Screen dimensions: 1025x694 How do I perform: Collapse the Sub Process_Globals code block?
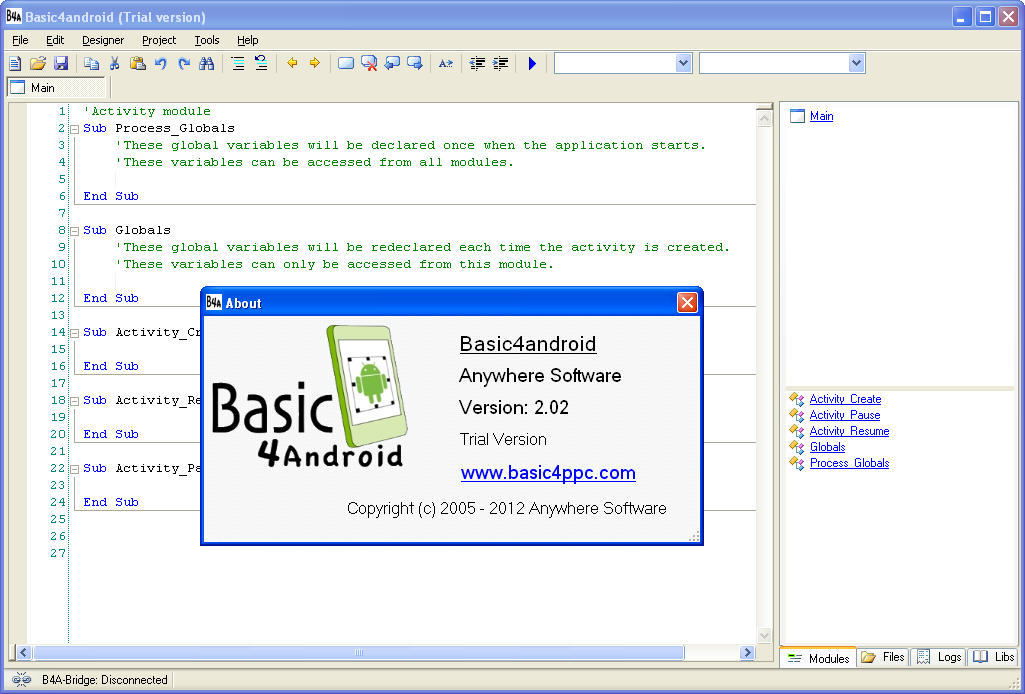click(x=74, y=128)
